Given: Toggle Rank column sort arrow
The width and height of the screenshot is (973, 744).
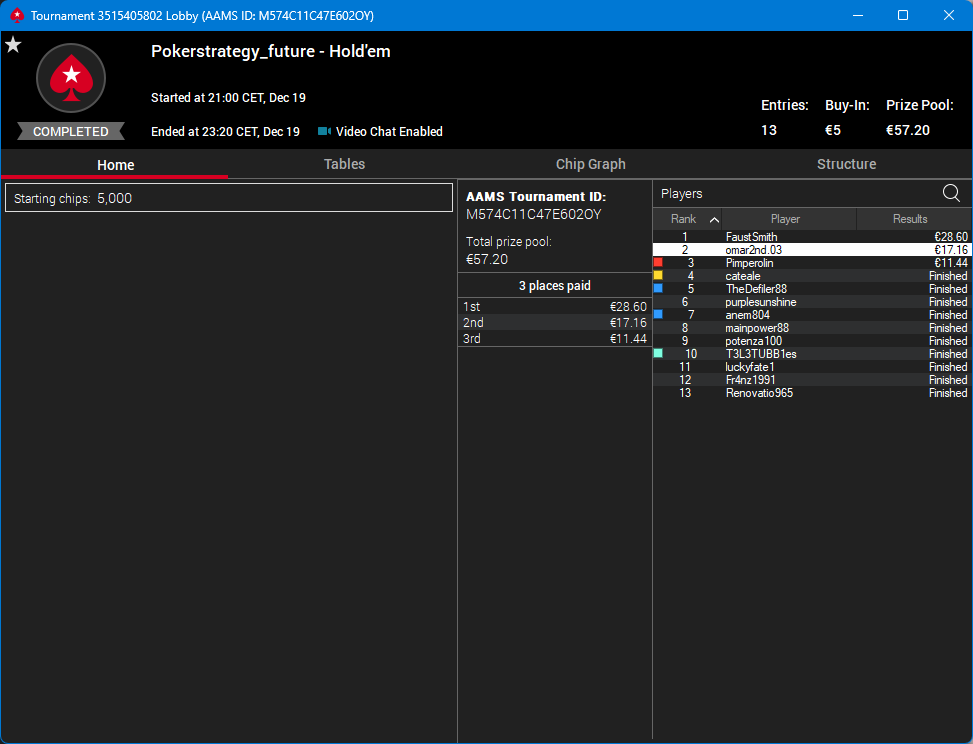Looking at the screenshot, I should pos(714,220).
